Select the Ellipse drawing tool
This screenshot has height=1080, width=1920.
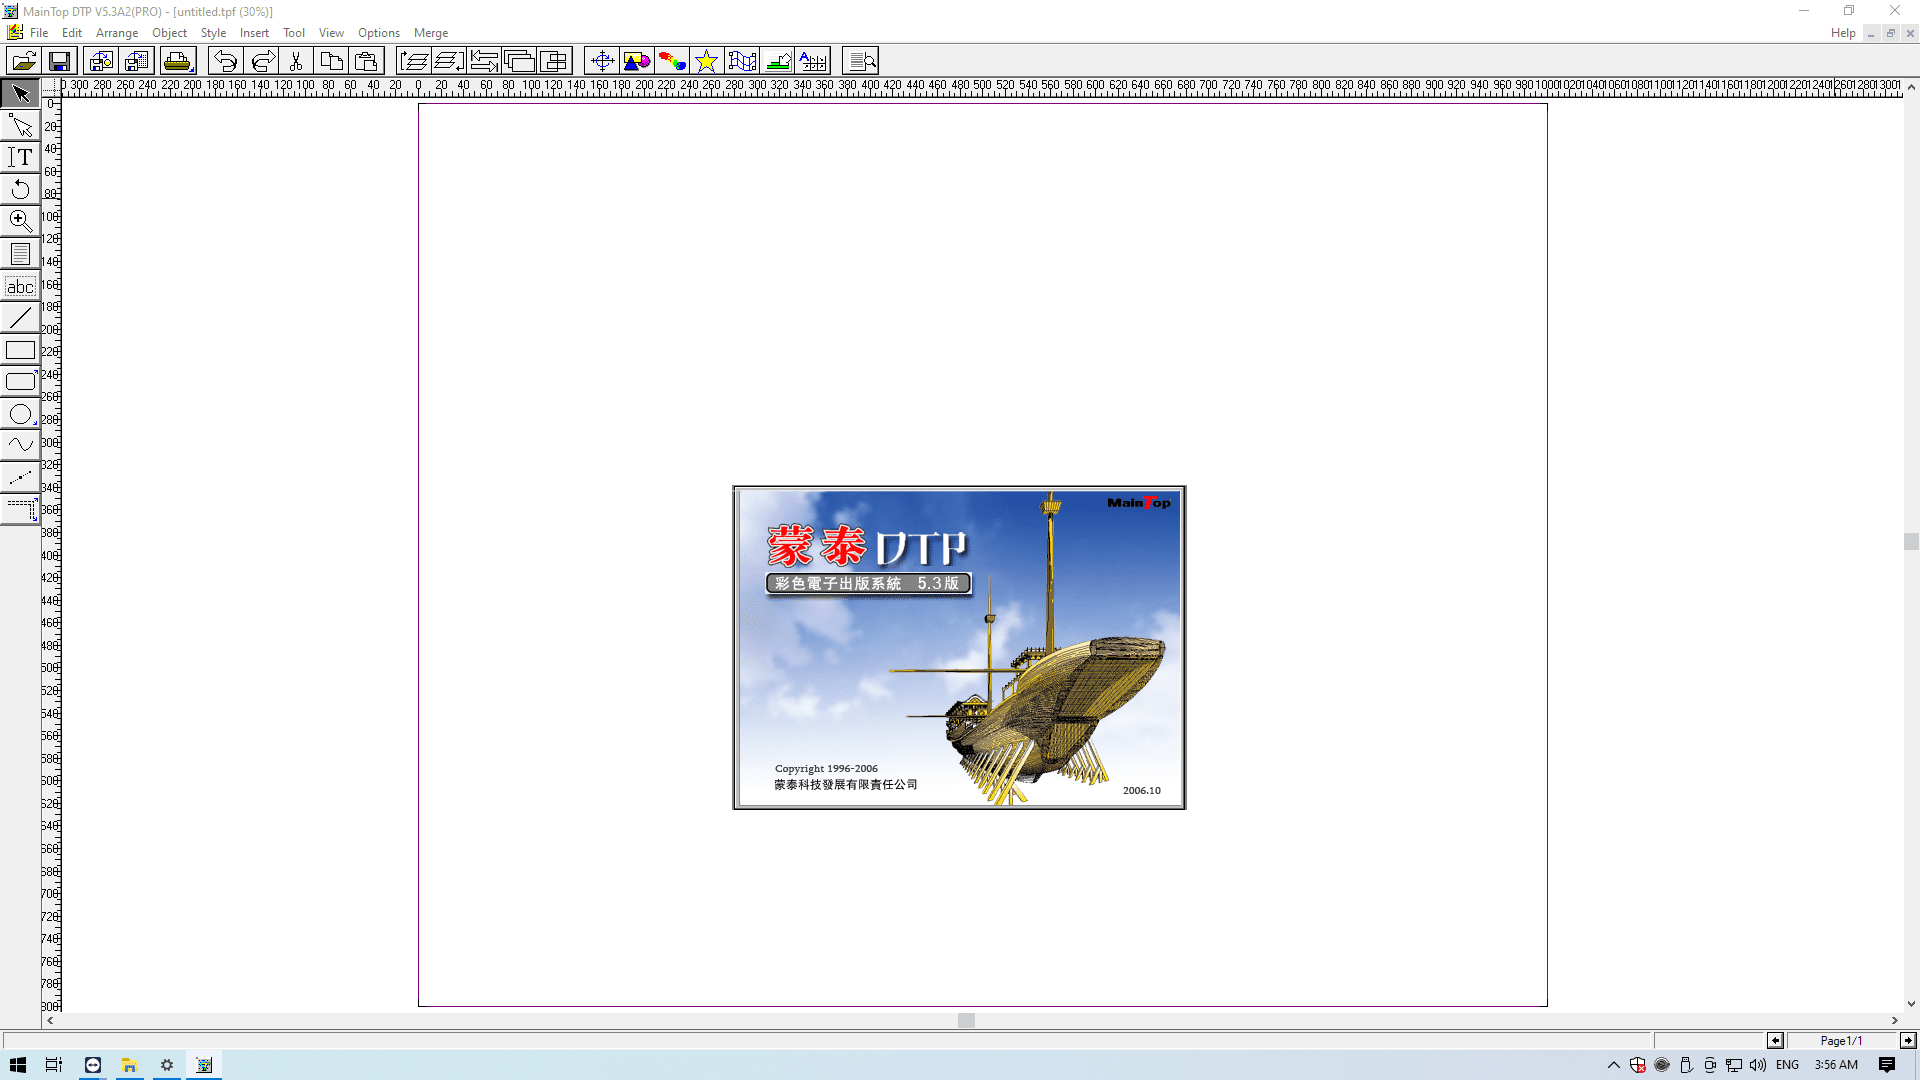click(x=20, y=414)
